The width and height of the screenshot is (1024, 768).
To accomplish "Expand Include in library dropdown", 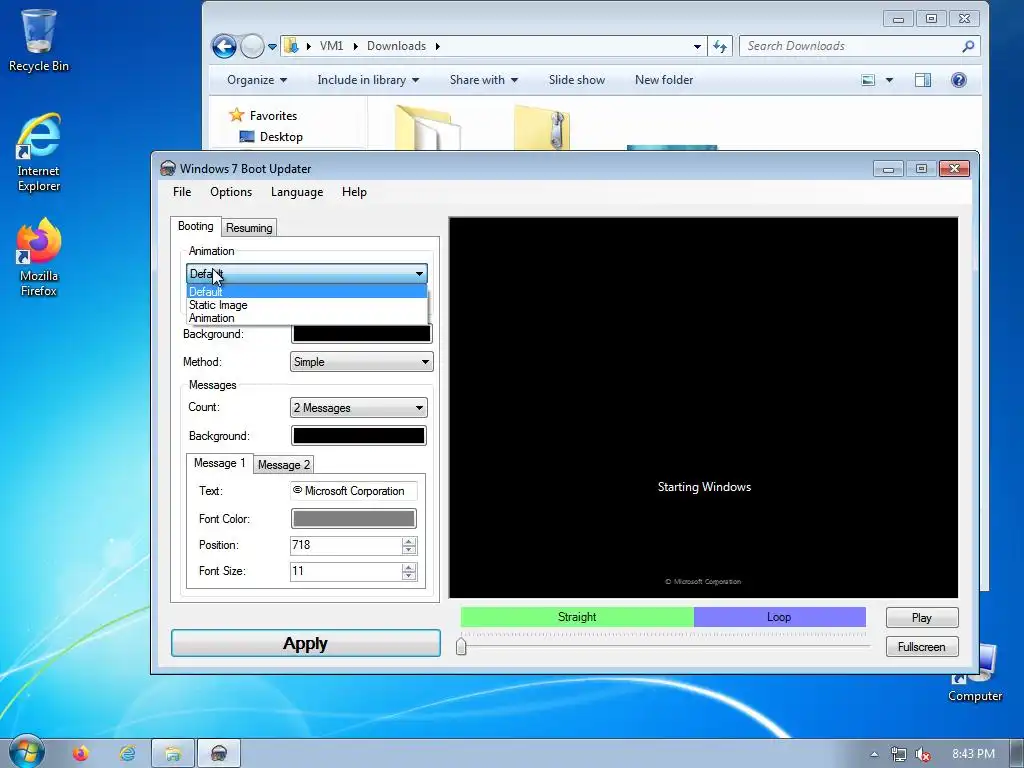I will 368,80.
